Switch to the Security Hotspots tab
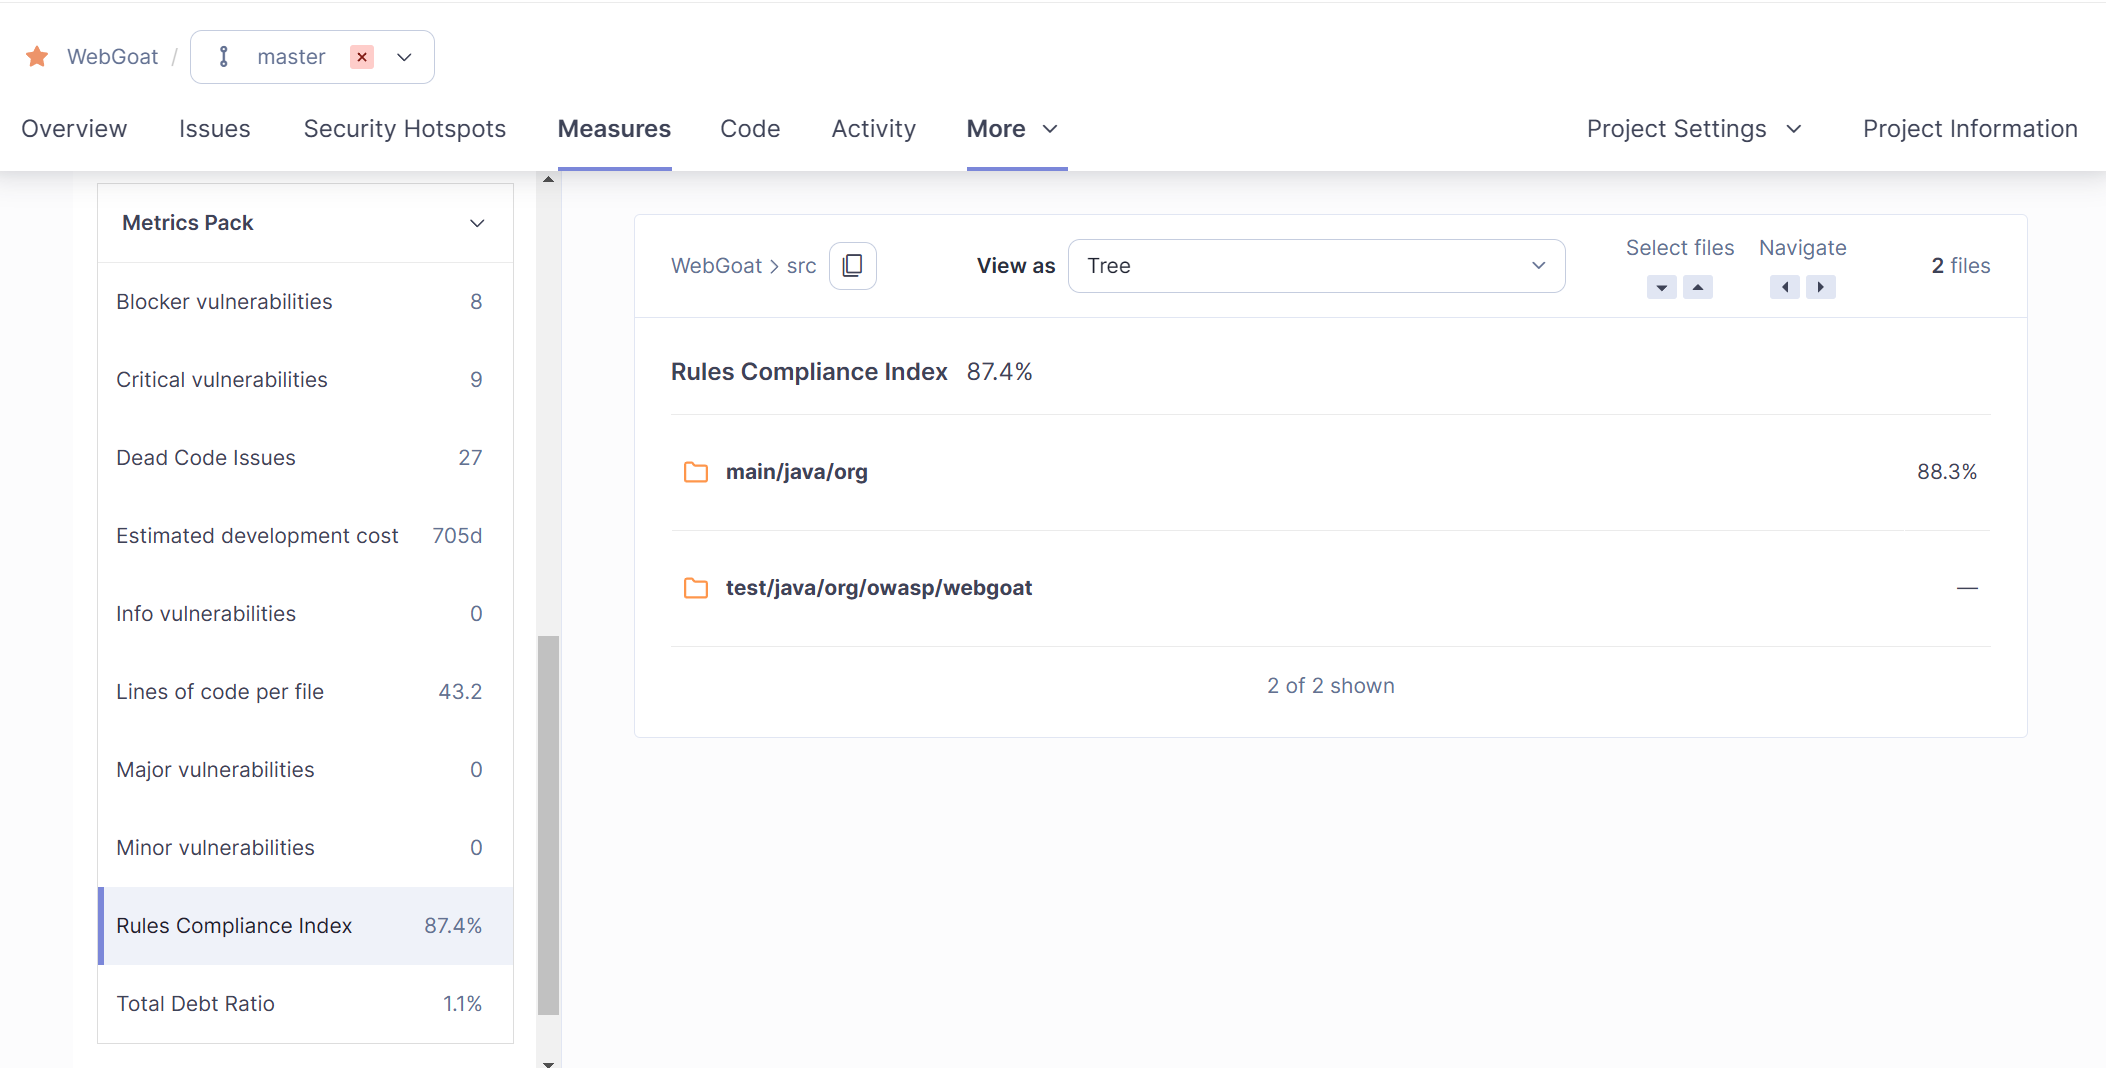The width and height of the screenshot is (2106, 1068). (405, 129)
